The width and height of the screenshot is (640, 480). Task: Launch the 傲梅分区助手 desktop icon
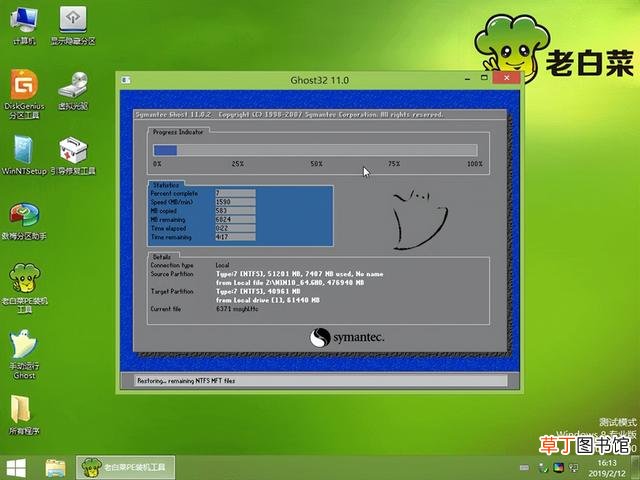pos(24,220)
